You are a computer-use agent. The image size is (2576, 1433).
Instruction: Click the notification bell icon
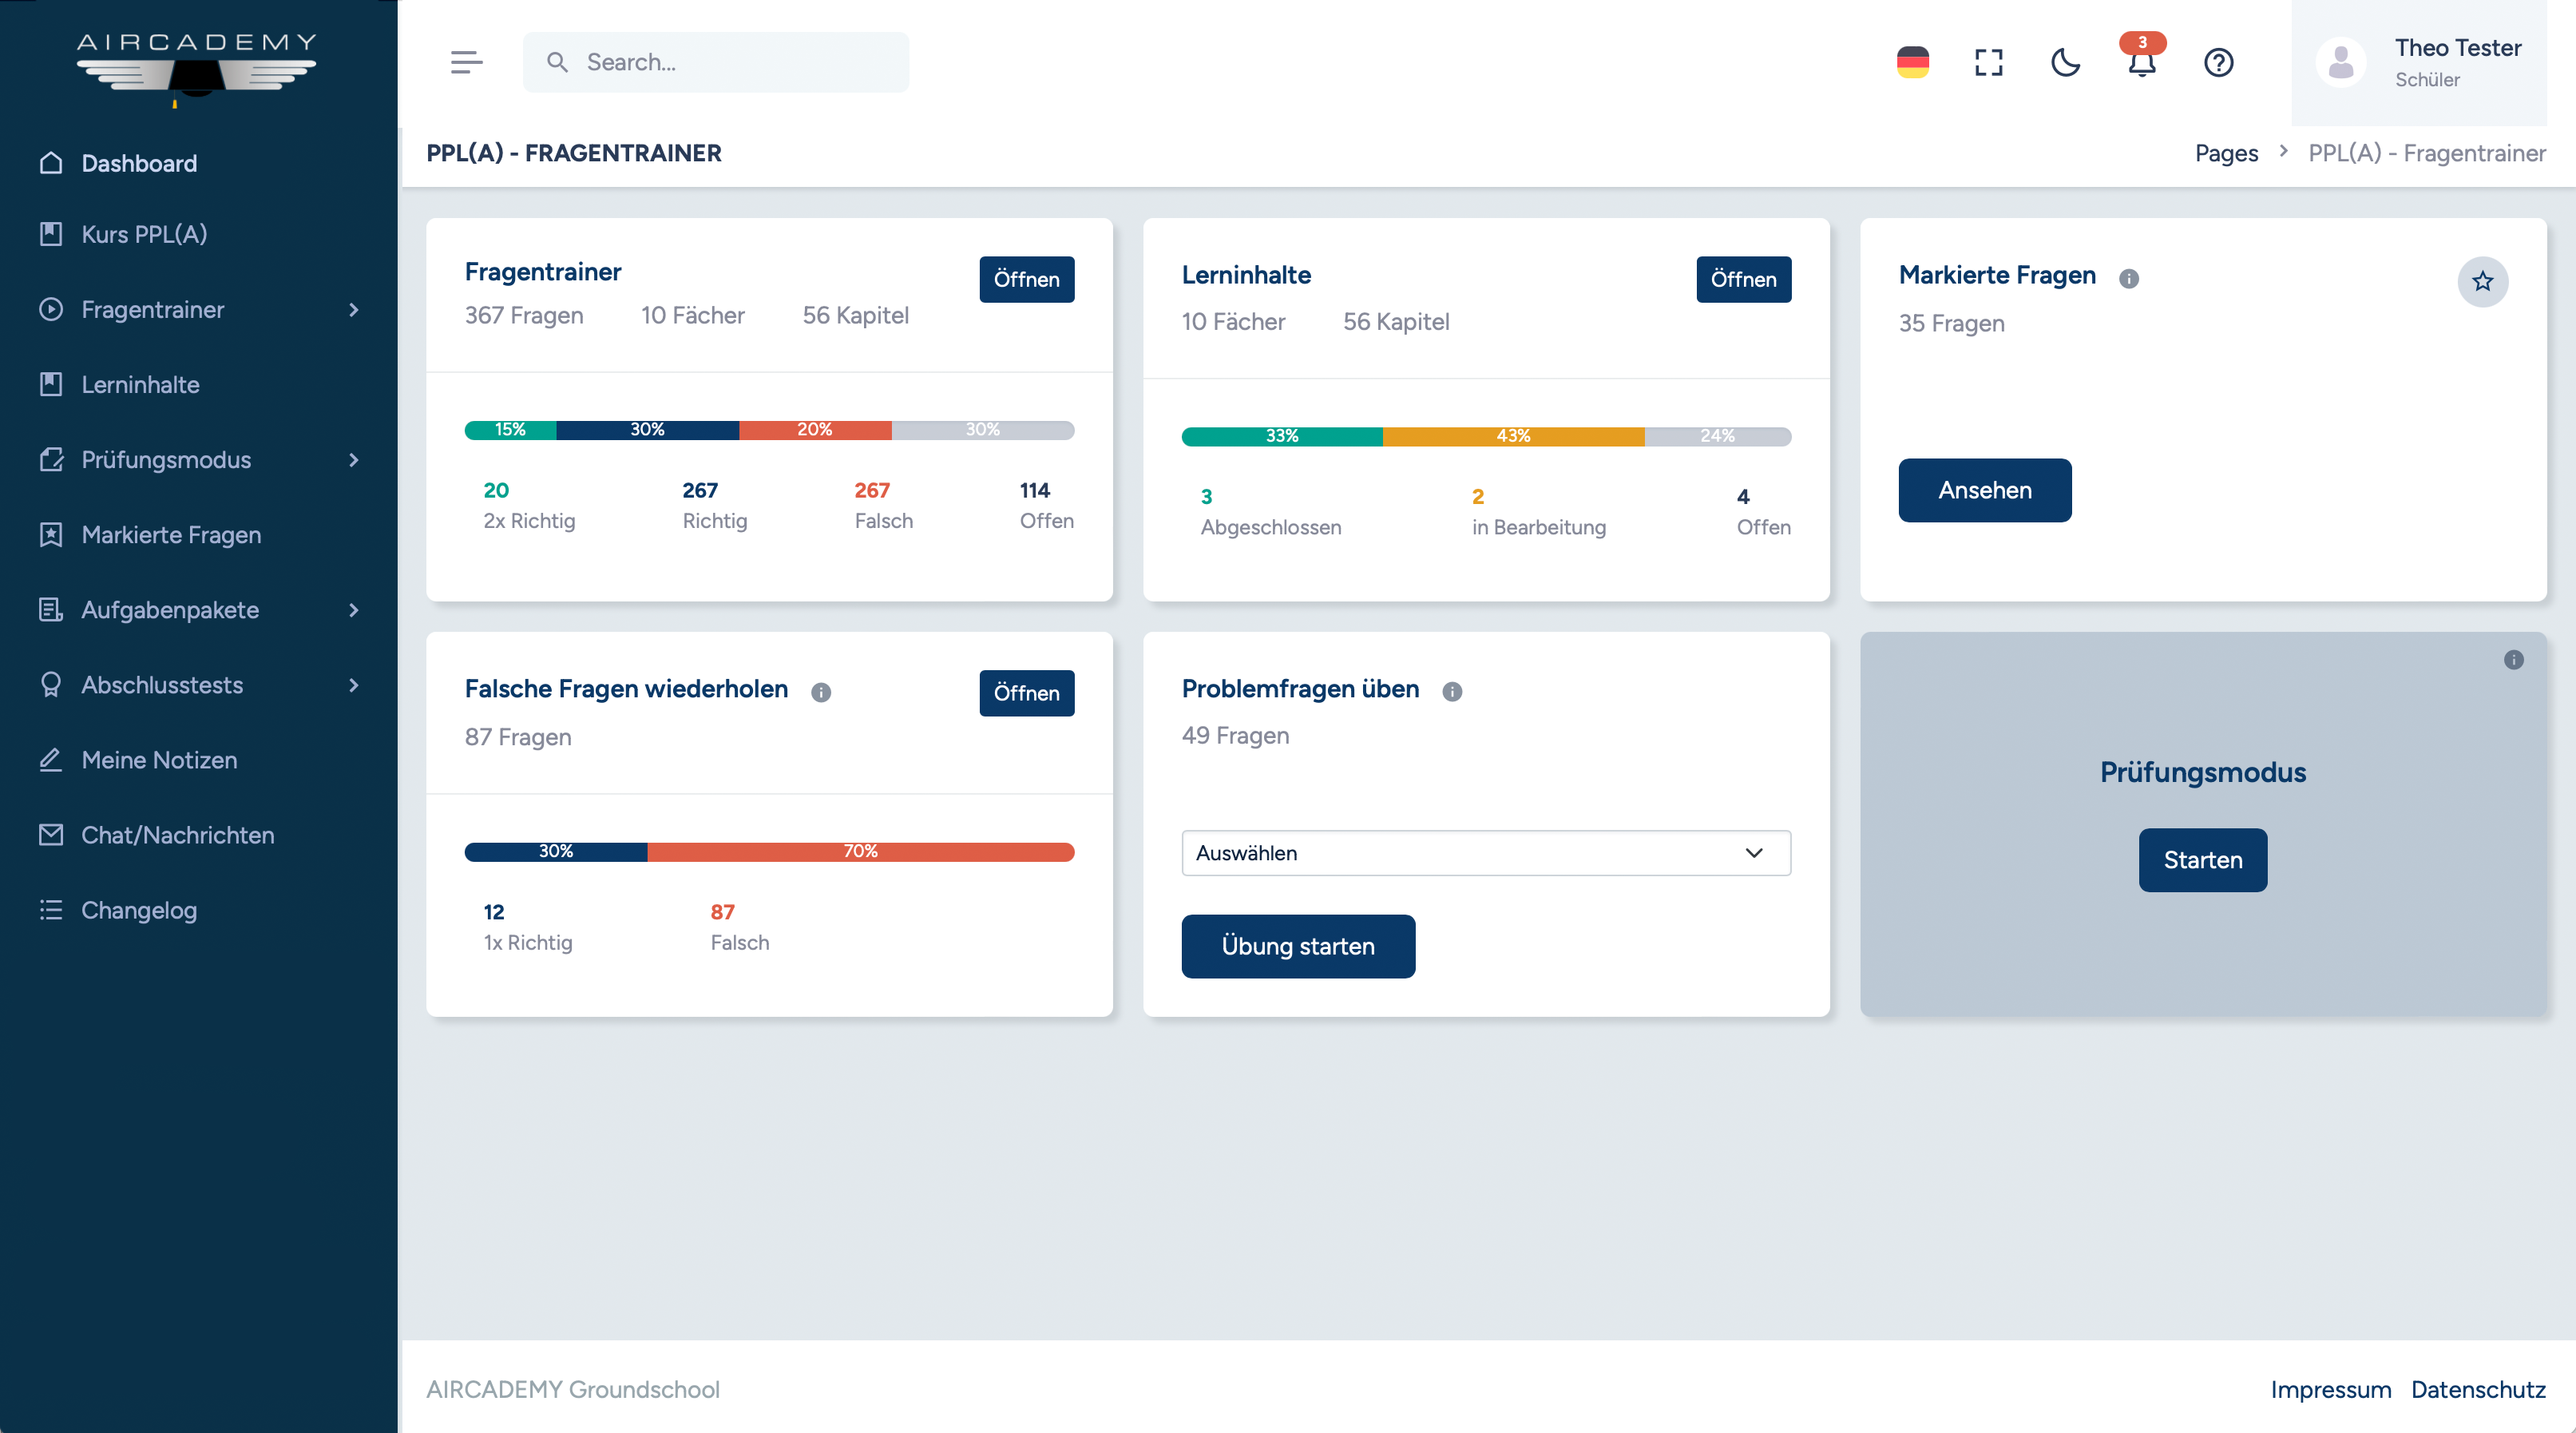[x=2141, y=63]
